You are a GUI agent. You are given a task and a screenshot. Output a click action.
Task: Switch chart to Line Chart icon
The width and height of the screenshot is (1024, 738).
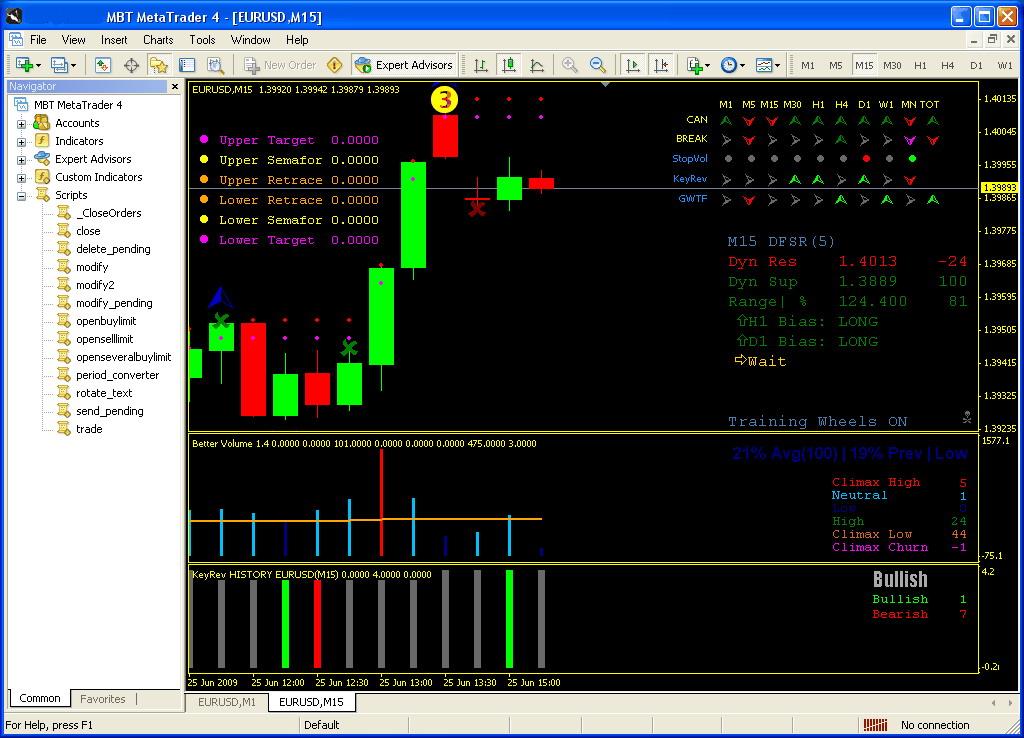point(537,65)
